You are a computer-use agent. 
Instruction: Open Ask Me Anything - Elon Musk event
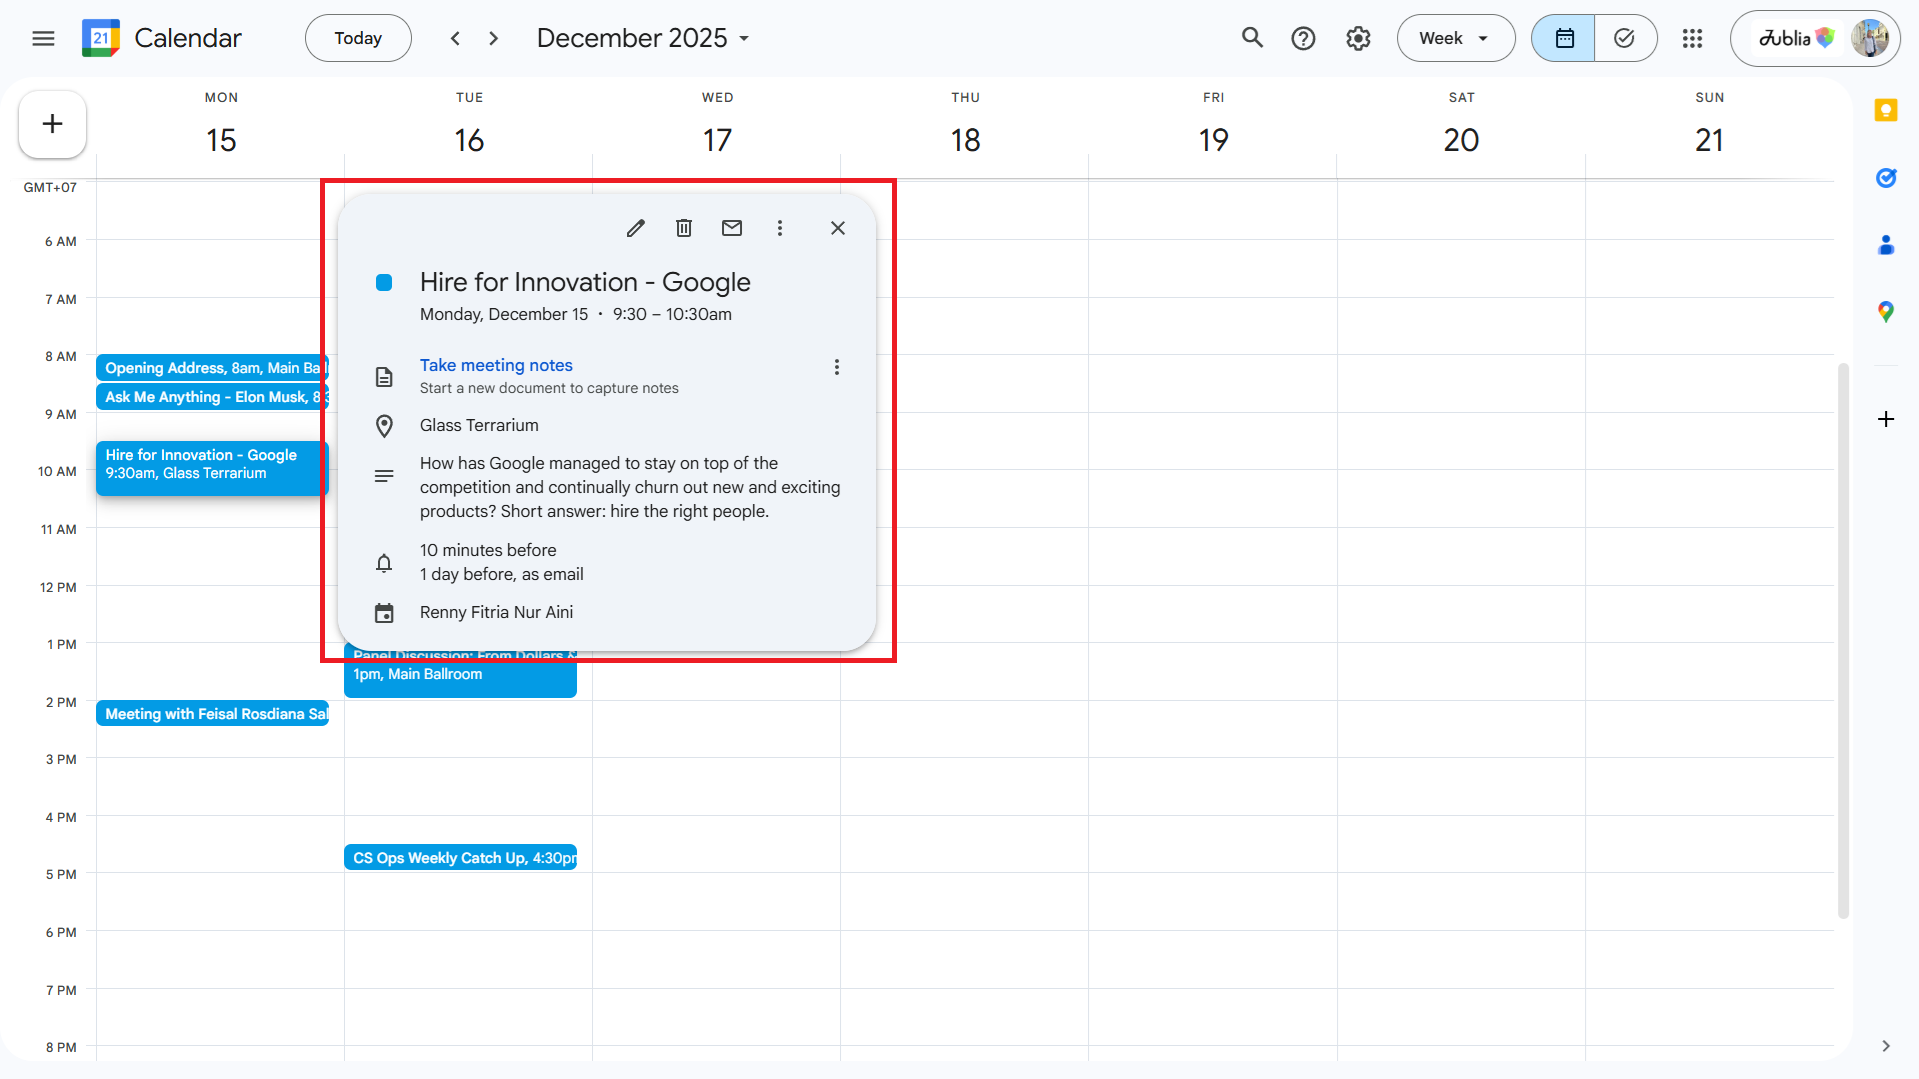coord(212,397)
